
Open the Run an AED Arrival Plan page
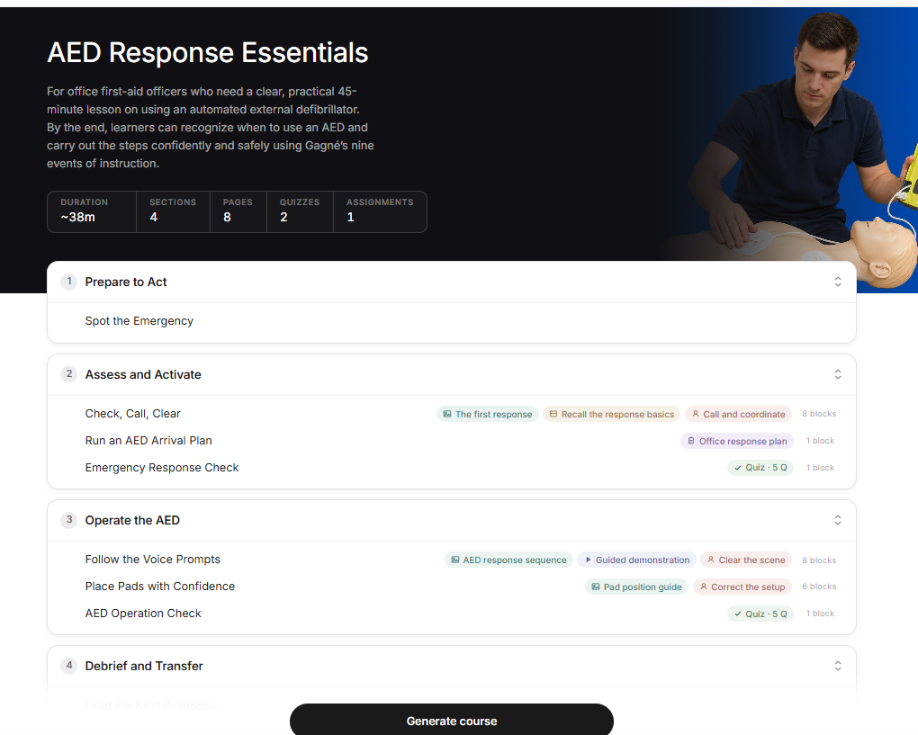pyautogui.click(x=149, y=440)
